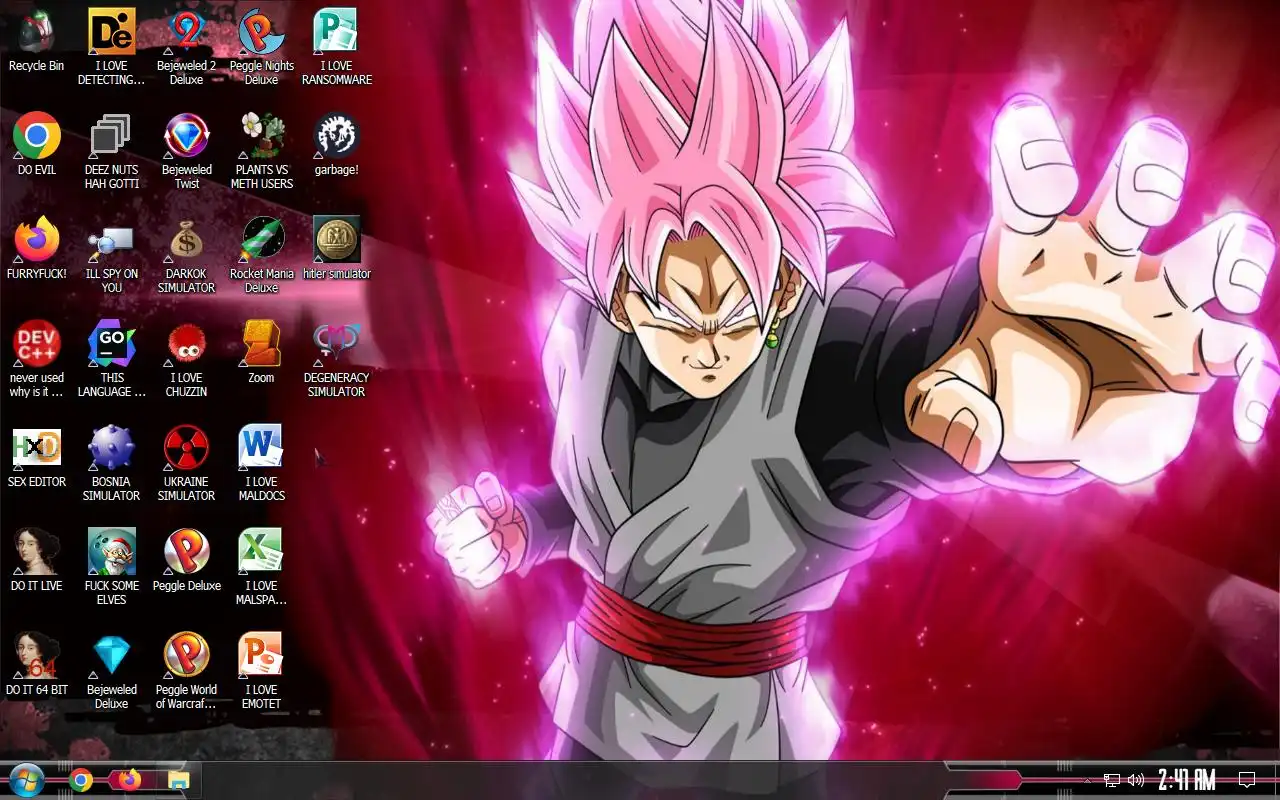Select the 'I LOVE CHUZZIN' shortcut
This screenshot has width=1280, height=800.
click(186, 359)
